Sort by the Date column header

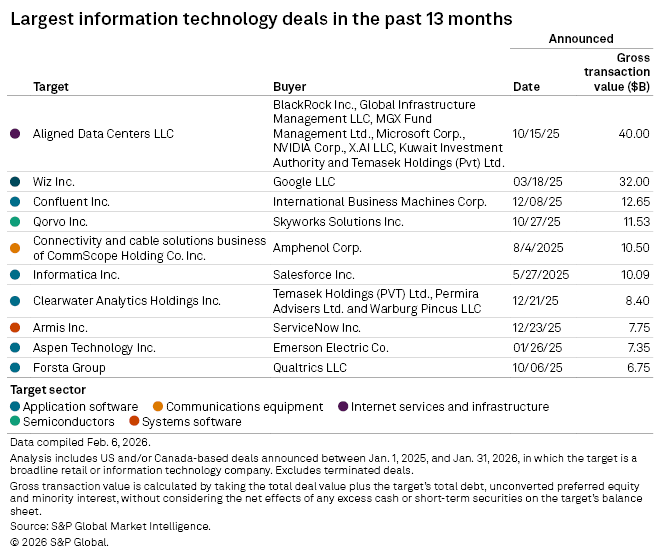point(526,87)
